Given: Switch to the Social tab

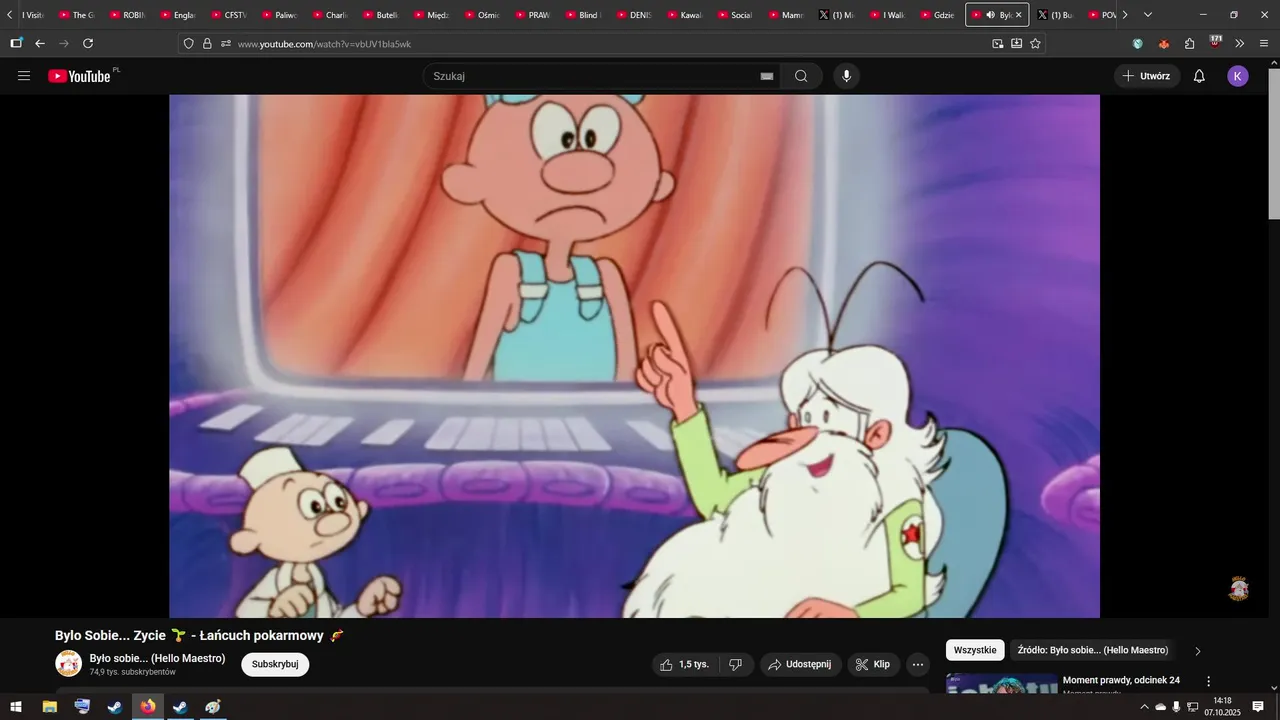Looking at the screenshot, I should tap(735, 15).
